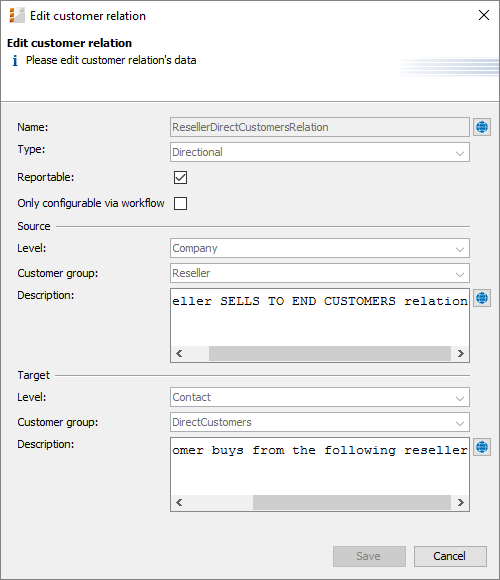Viewport: 500px width, 580px height.
Task: Click right scroll arrow in Target description
Action: (460, 503)
